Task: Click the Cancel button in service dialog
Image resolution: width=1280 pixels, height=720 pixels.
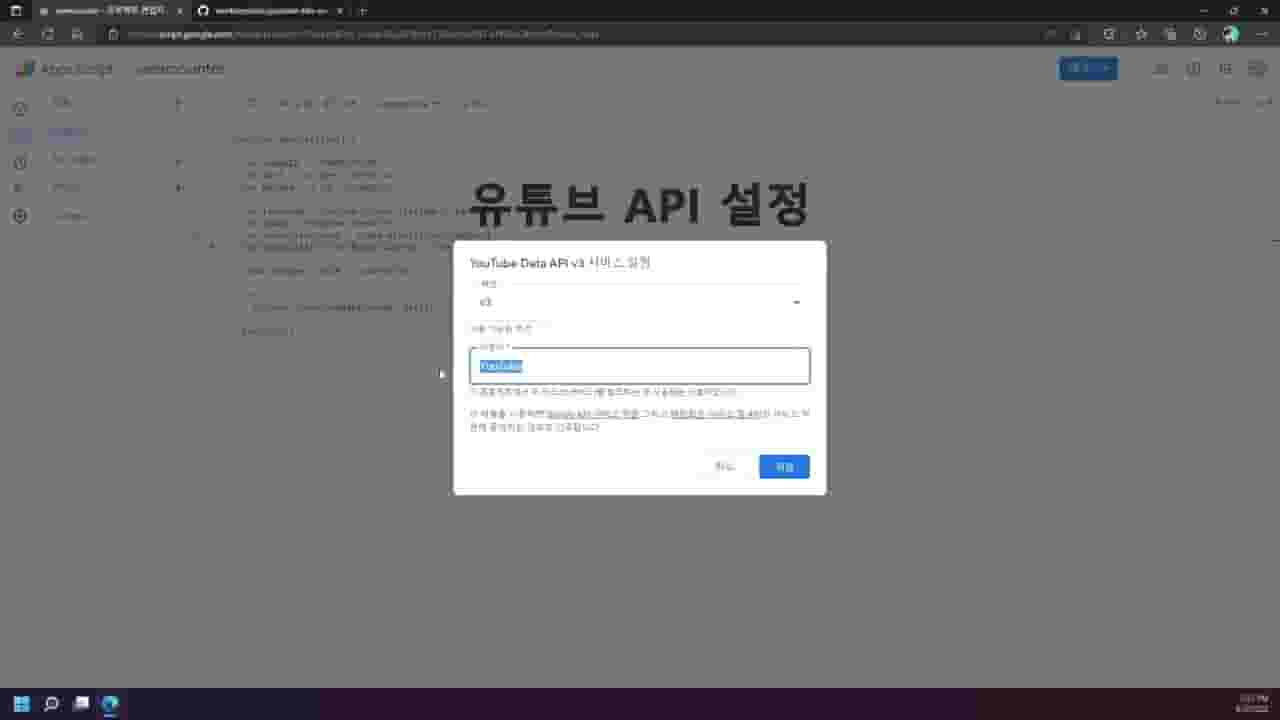Action: point(724,466)
